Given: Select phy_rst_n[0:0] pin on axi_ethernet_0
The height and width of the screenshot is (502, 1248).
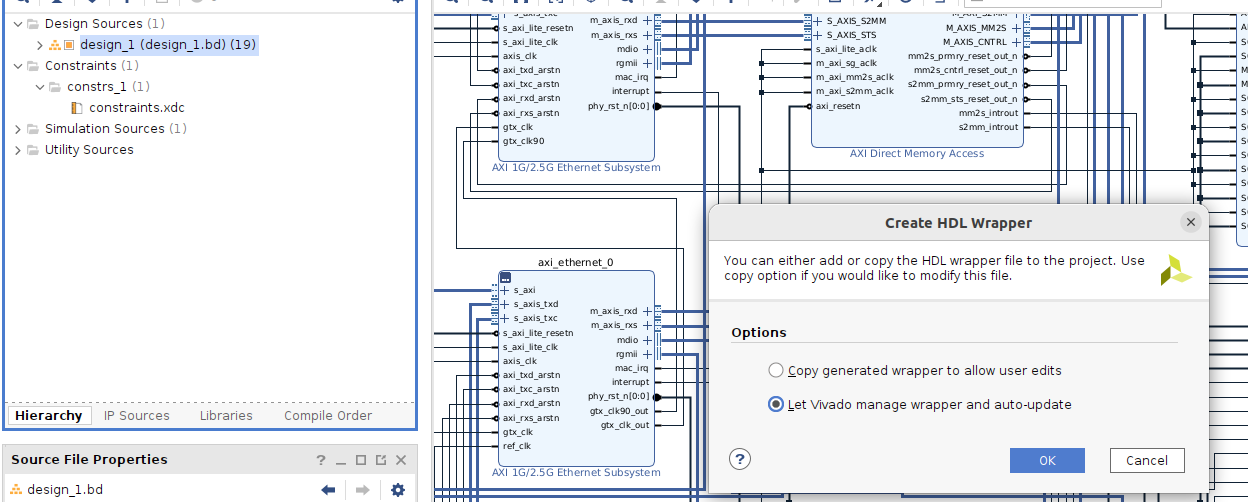Looking at the screenshot, I should [x=619, y=397].
